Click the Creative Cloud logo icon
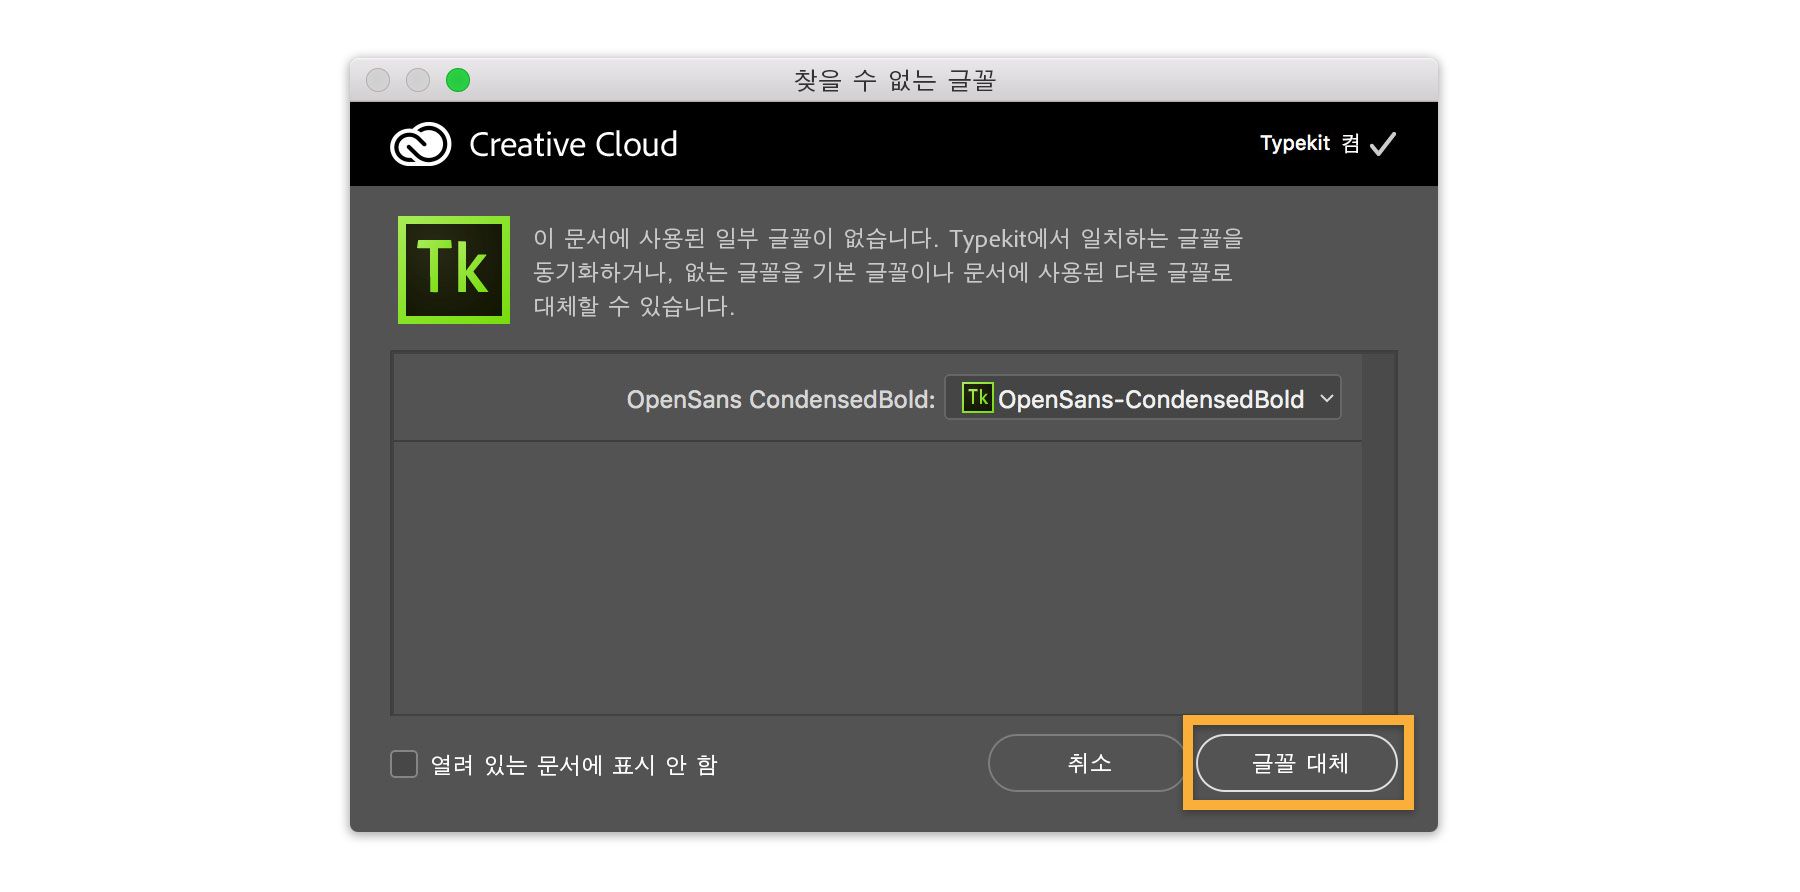 (420, 144)
